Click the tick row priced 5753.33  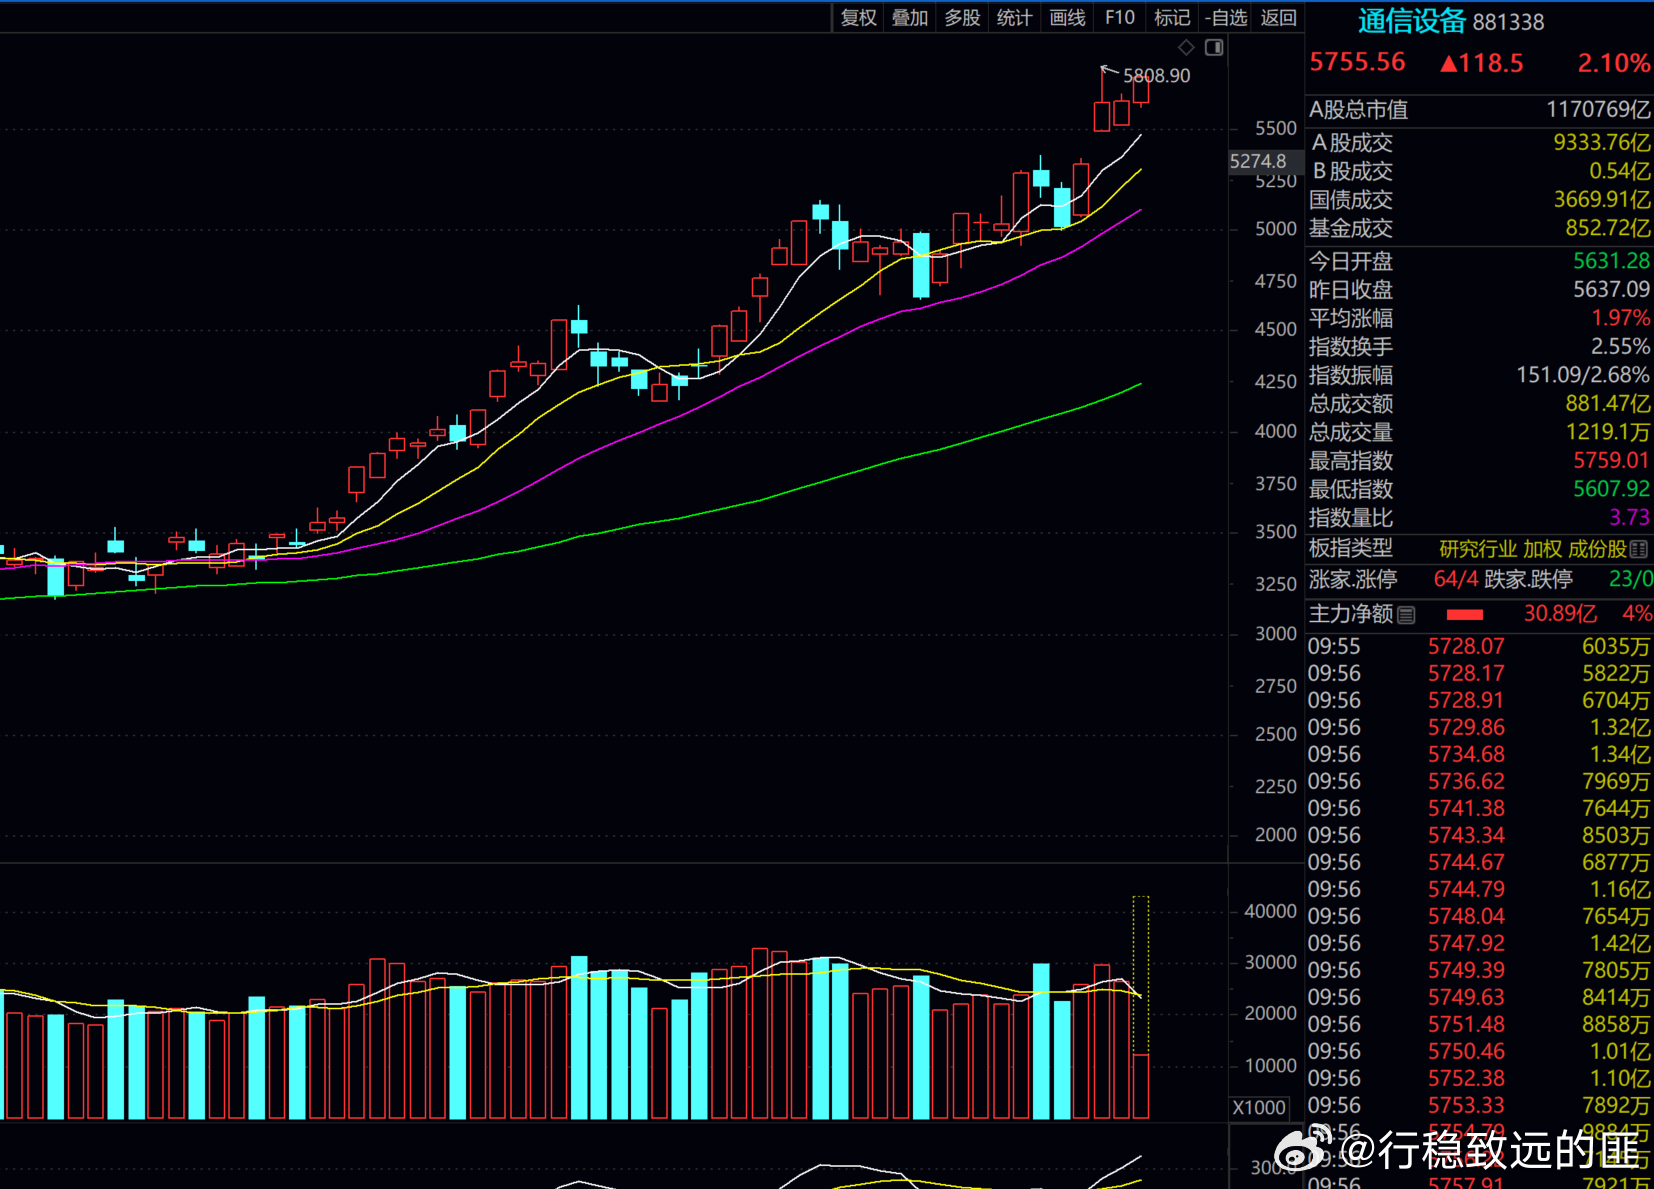(1479, 1106)
